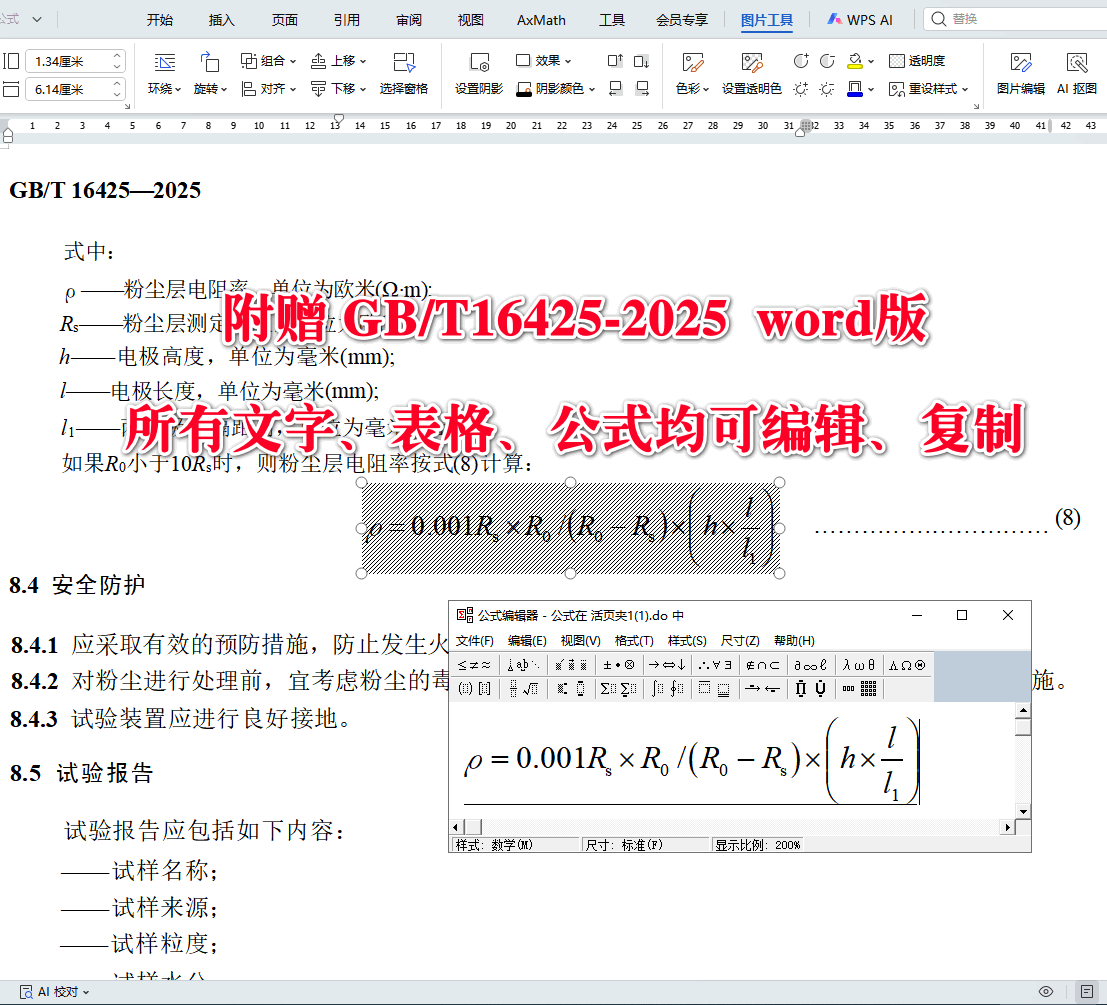Open the arrow symbols palette in equation editor

click(x=667, y=664)
